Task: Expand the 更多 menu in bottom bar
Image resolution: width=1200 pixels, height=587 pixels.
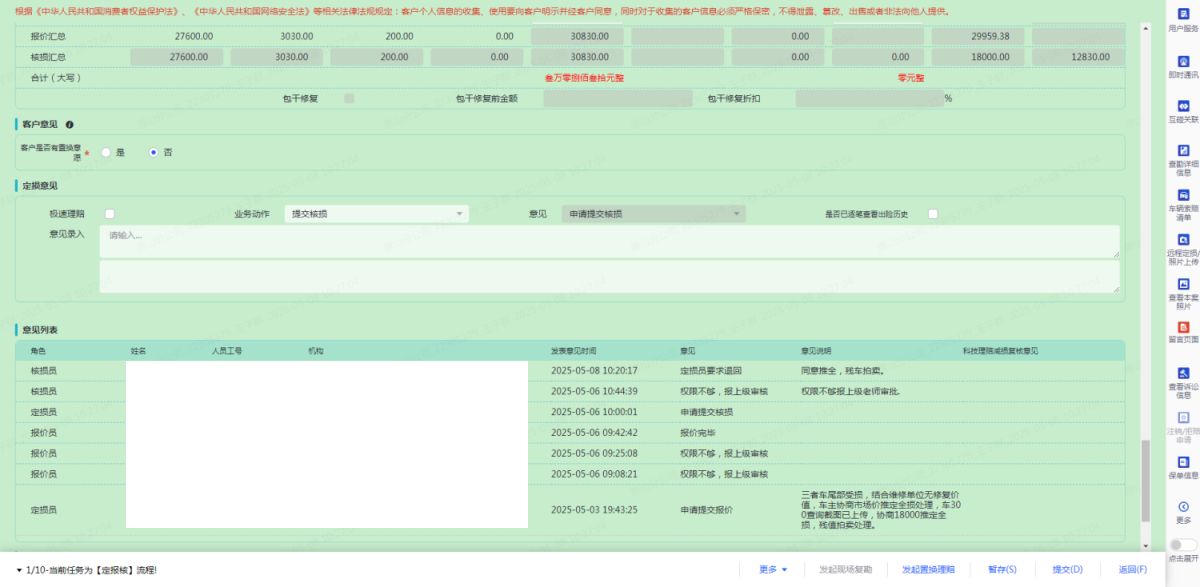Action: click(x=773, y=569)
